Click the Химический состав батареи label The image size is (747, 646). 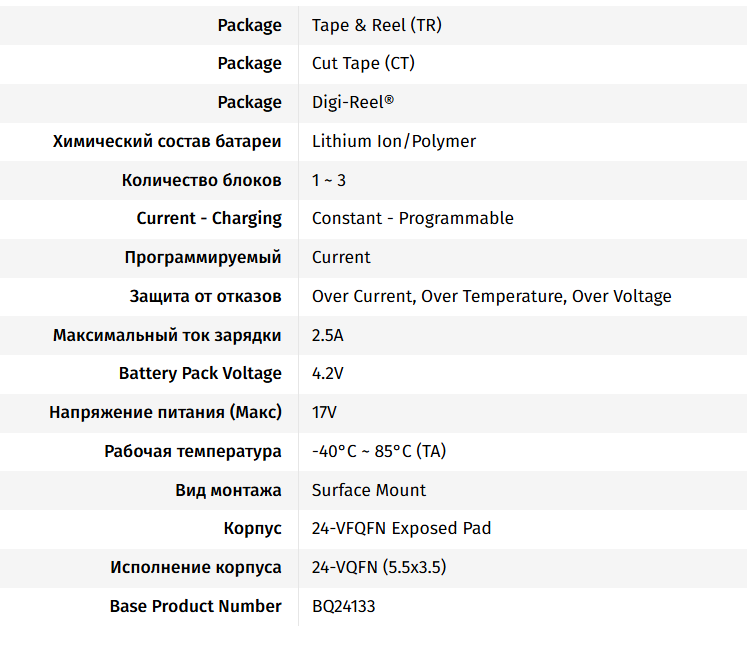coord(167,141)
